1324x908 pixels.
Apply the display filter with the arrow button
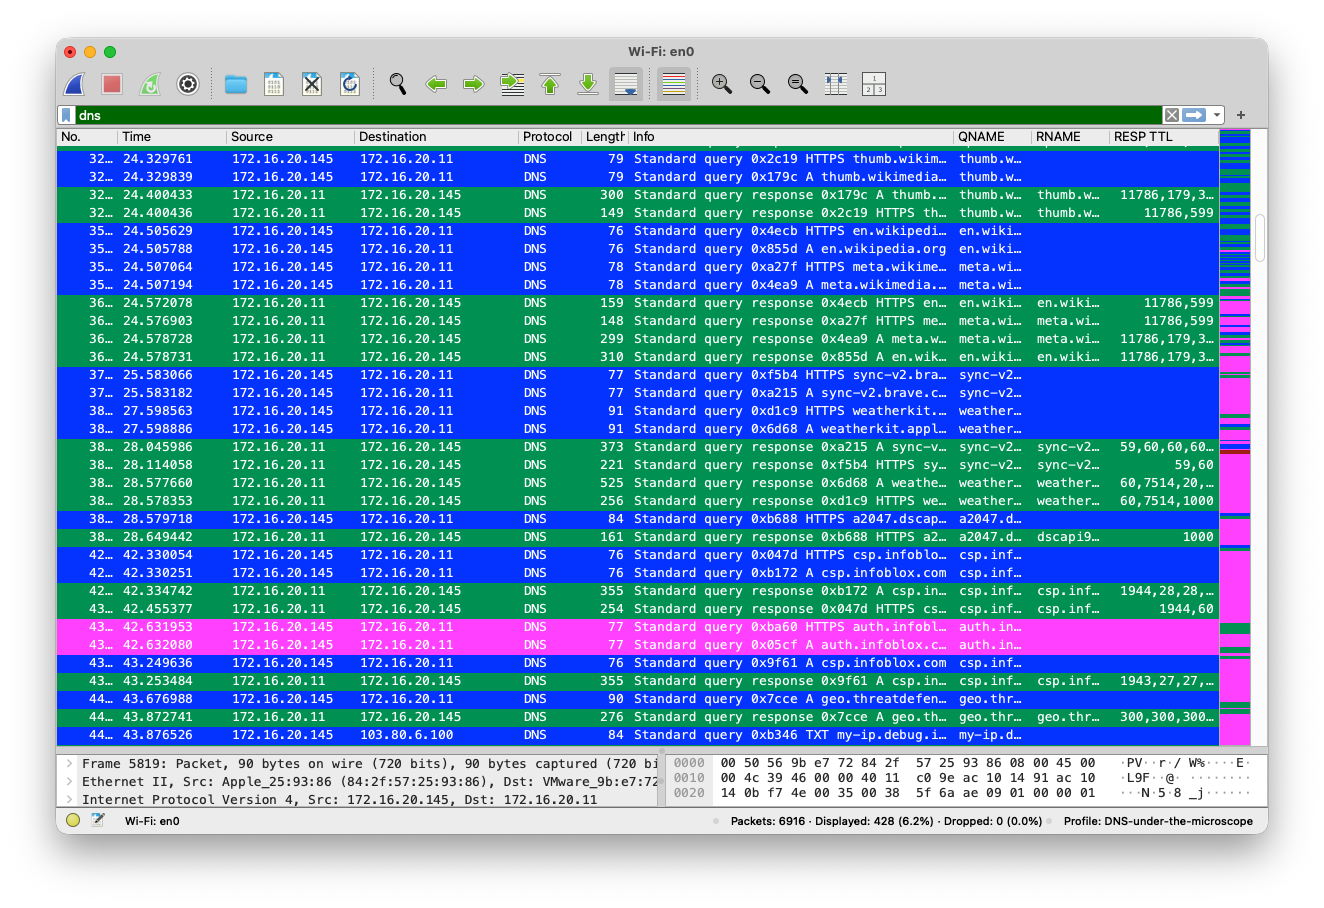tap(1194, 115)
